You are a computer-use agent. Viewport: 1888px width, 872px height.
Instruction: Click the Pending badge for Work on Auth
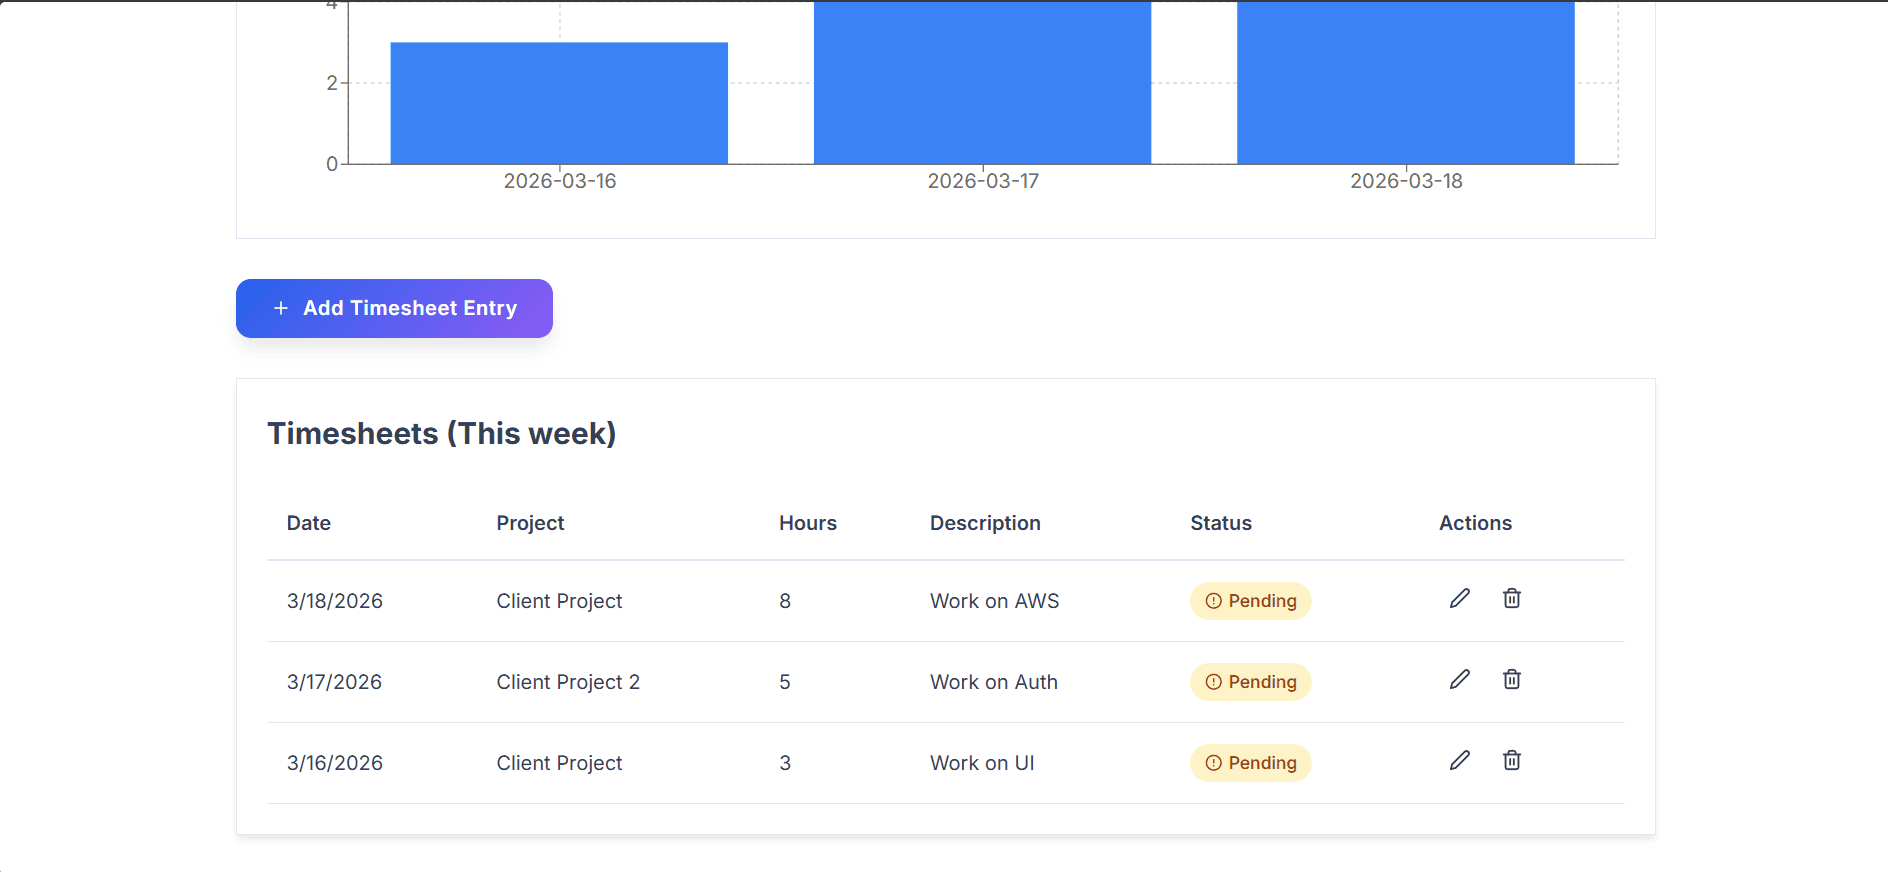tap(1250, 682)
